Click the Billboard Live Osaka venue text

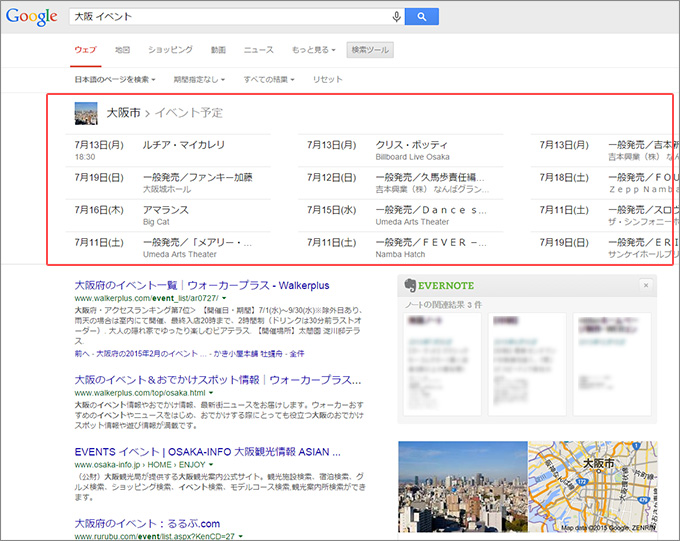[412, 157]
